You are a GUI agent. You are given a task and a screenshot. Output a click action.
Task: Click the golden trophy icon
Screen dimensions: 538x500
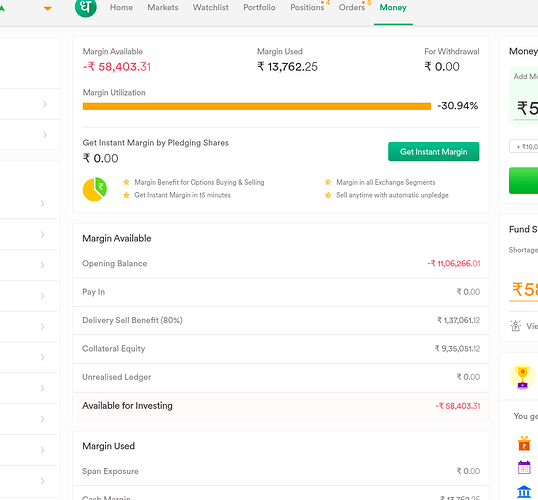click(522, 377)
